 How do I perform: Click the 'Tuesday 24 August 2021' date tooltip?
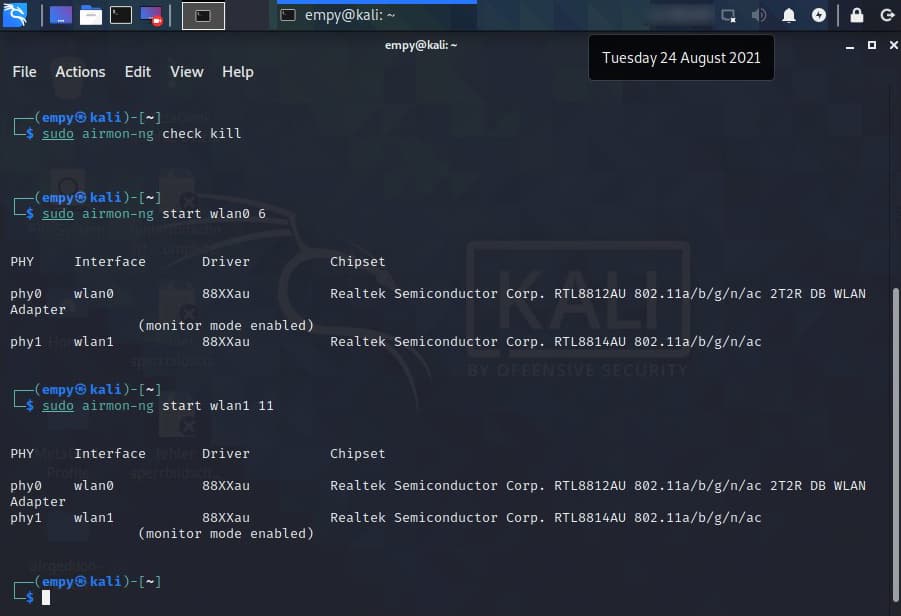pos(681,57)
